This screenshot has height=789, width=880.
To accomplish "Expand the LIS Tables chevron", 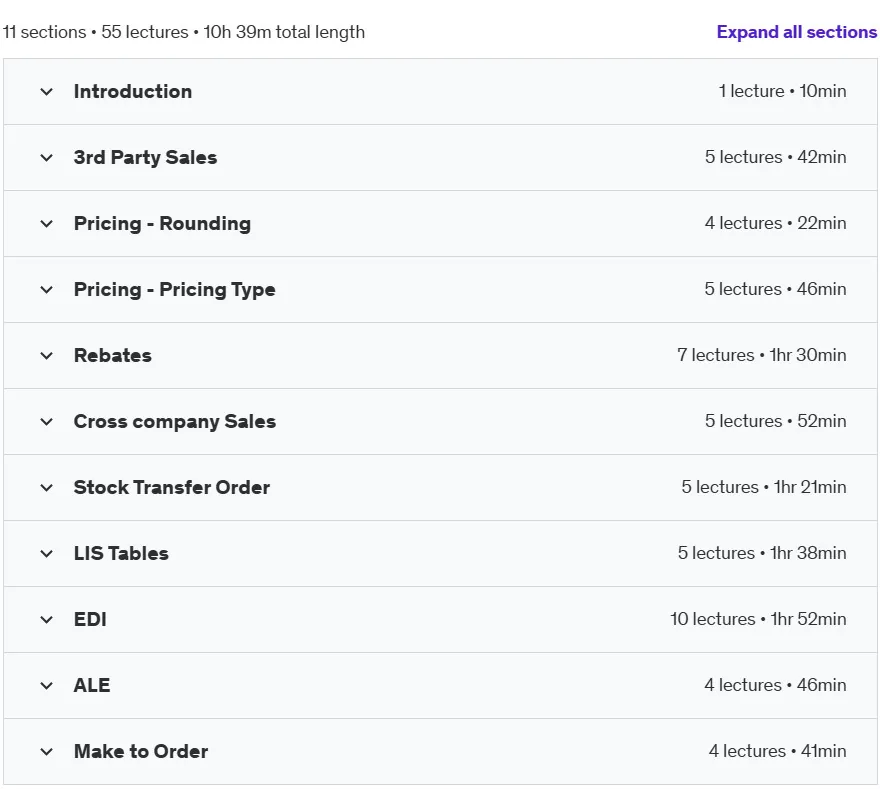I will 47,553.
